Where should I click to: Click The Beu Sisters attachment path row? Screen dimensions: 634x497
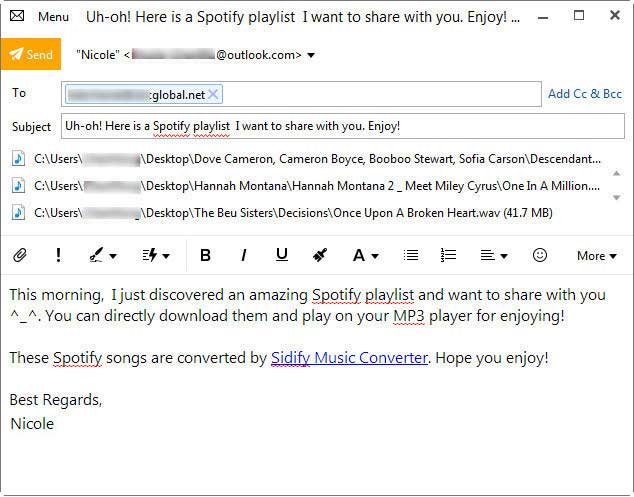293,213
